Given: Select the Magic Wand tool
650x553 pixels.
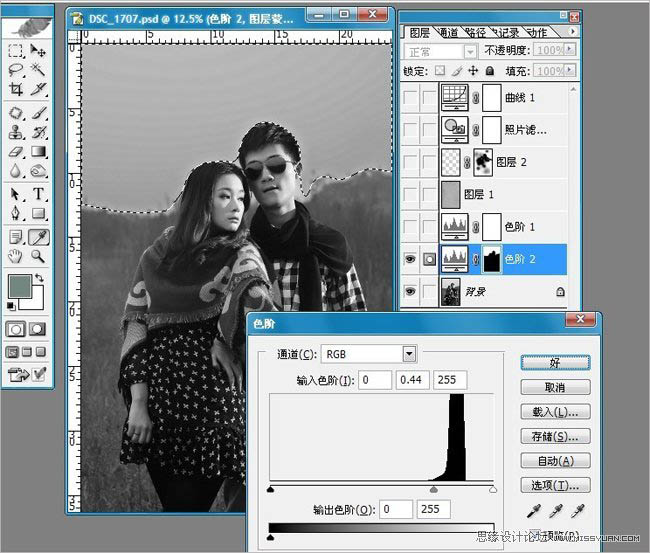Looking at the screenshot, I should coord(38,70).
